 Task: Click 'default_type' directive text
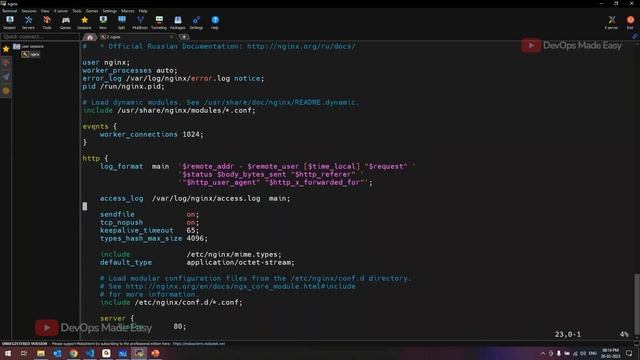126,262
